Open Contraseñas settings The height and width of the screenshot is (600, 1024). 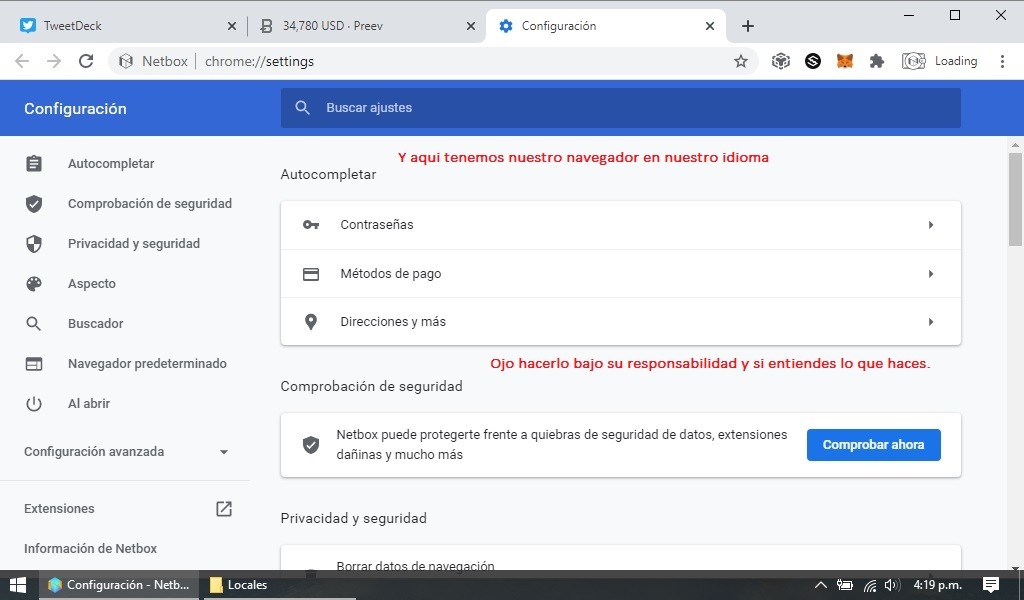620,225
